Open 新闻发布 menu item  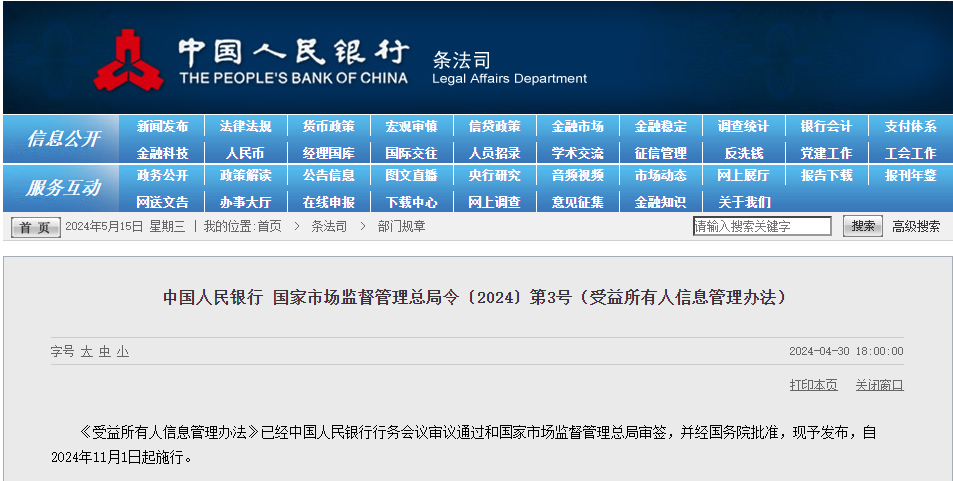point(162,126)
